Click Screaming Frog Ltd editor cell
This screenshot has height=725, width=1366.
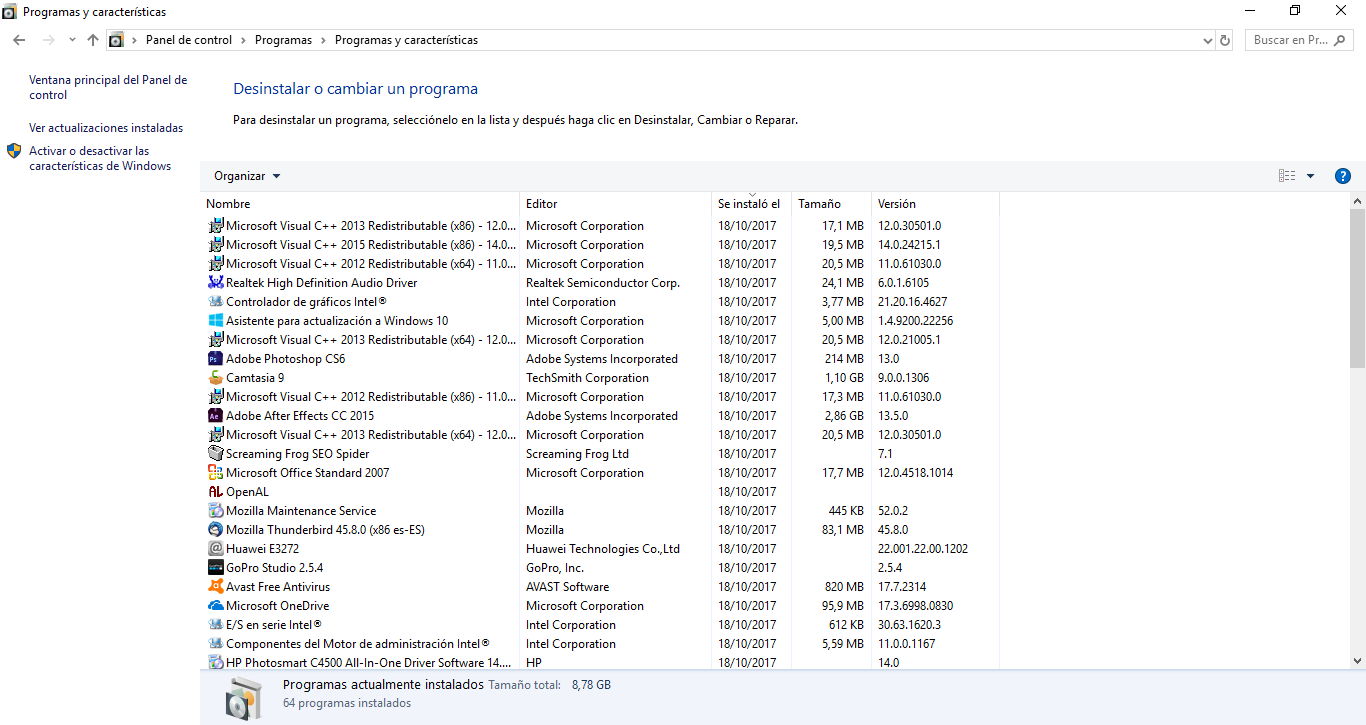pyautogui.click(x=577, y=454)
